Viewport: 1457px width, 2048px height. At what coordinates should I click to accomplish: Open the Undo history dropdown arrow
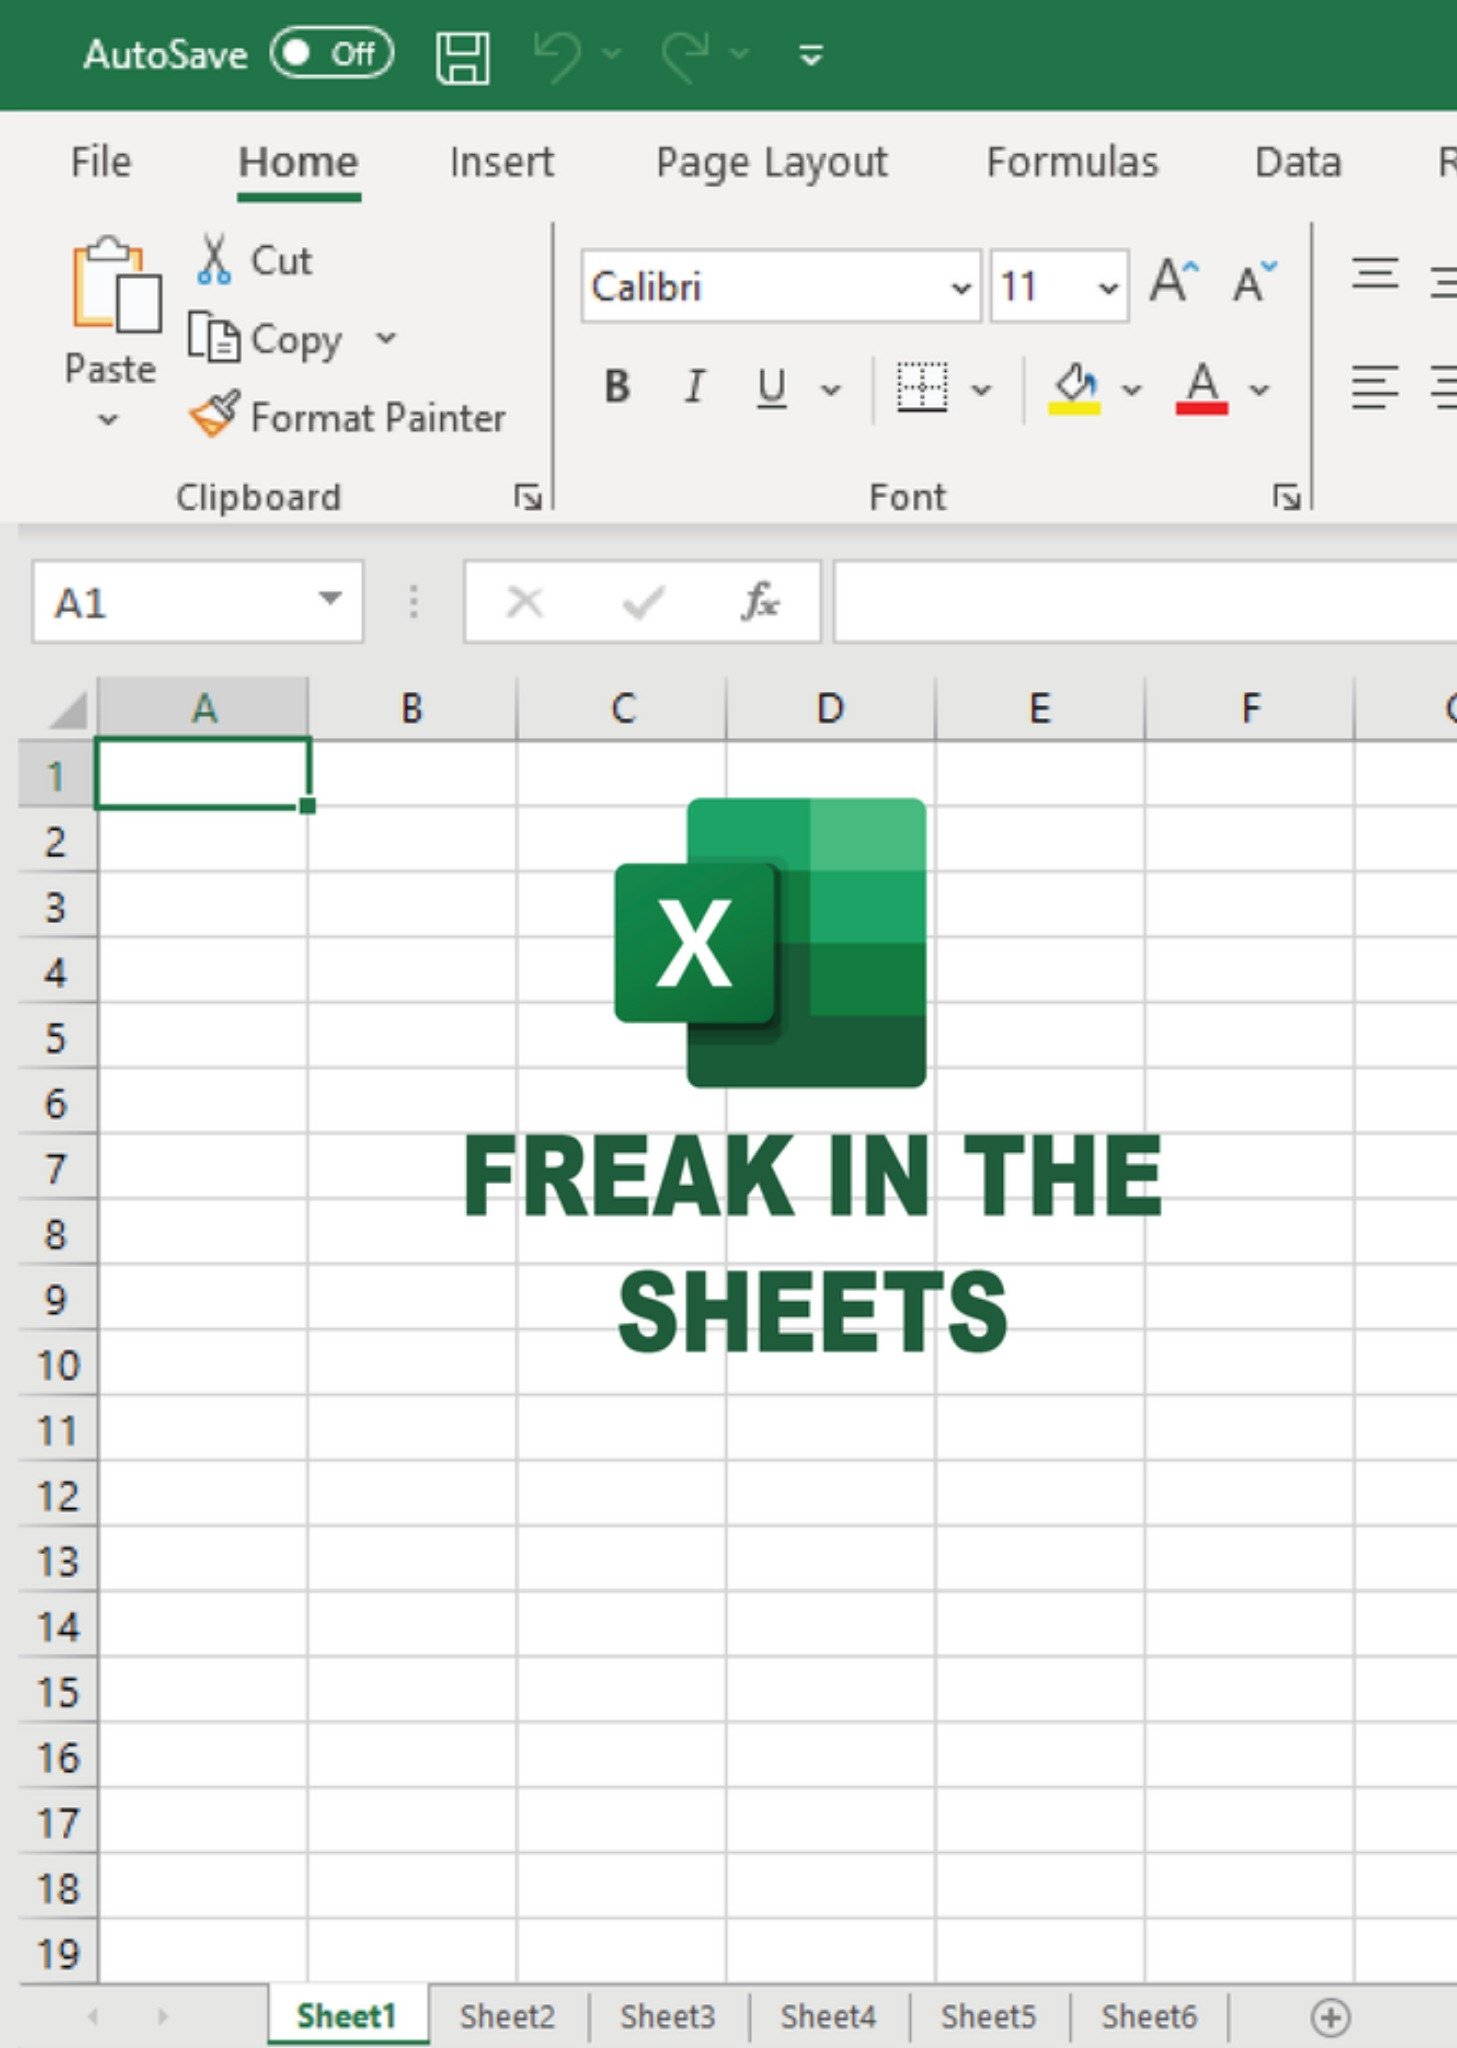click(x=612, y=53)
